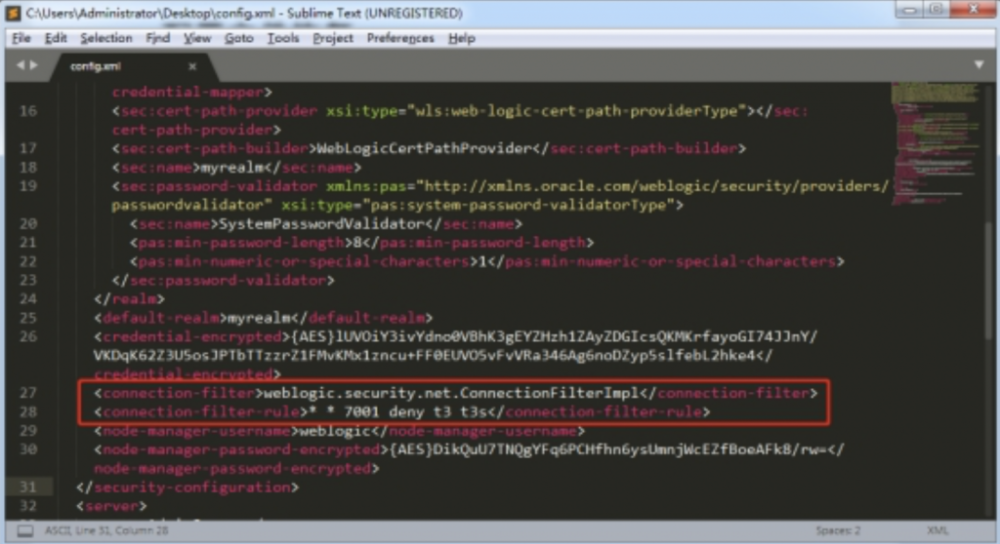This screenshot has height=544, width=1000.
Task: Click the '* * 7001 deny t3 t3s' rule
Action: tap(398, 411)
